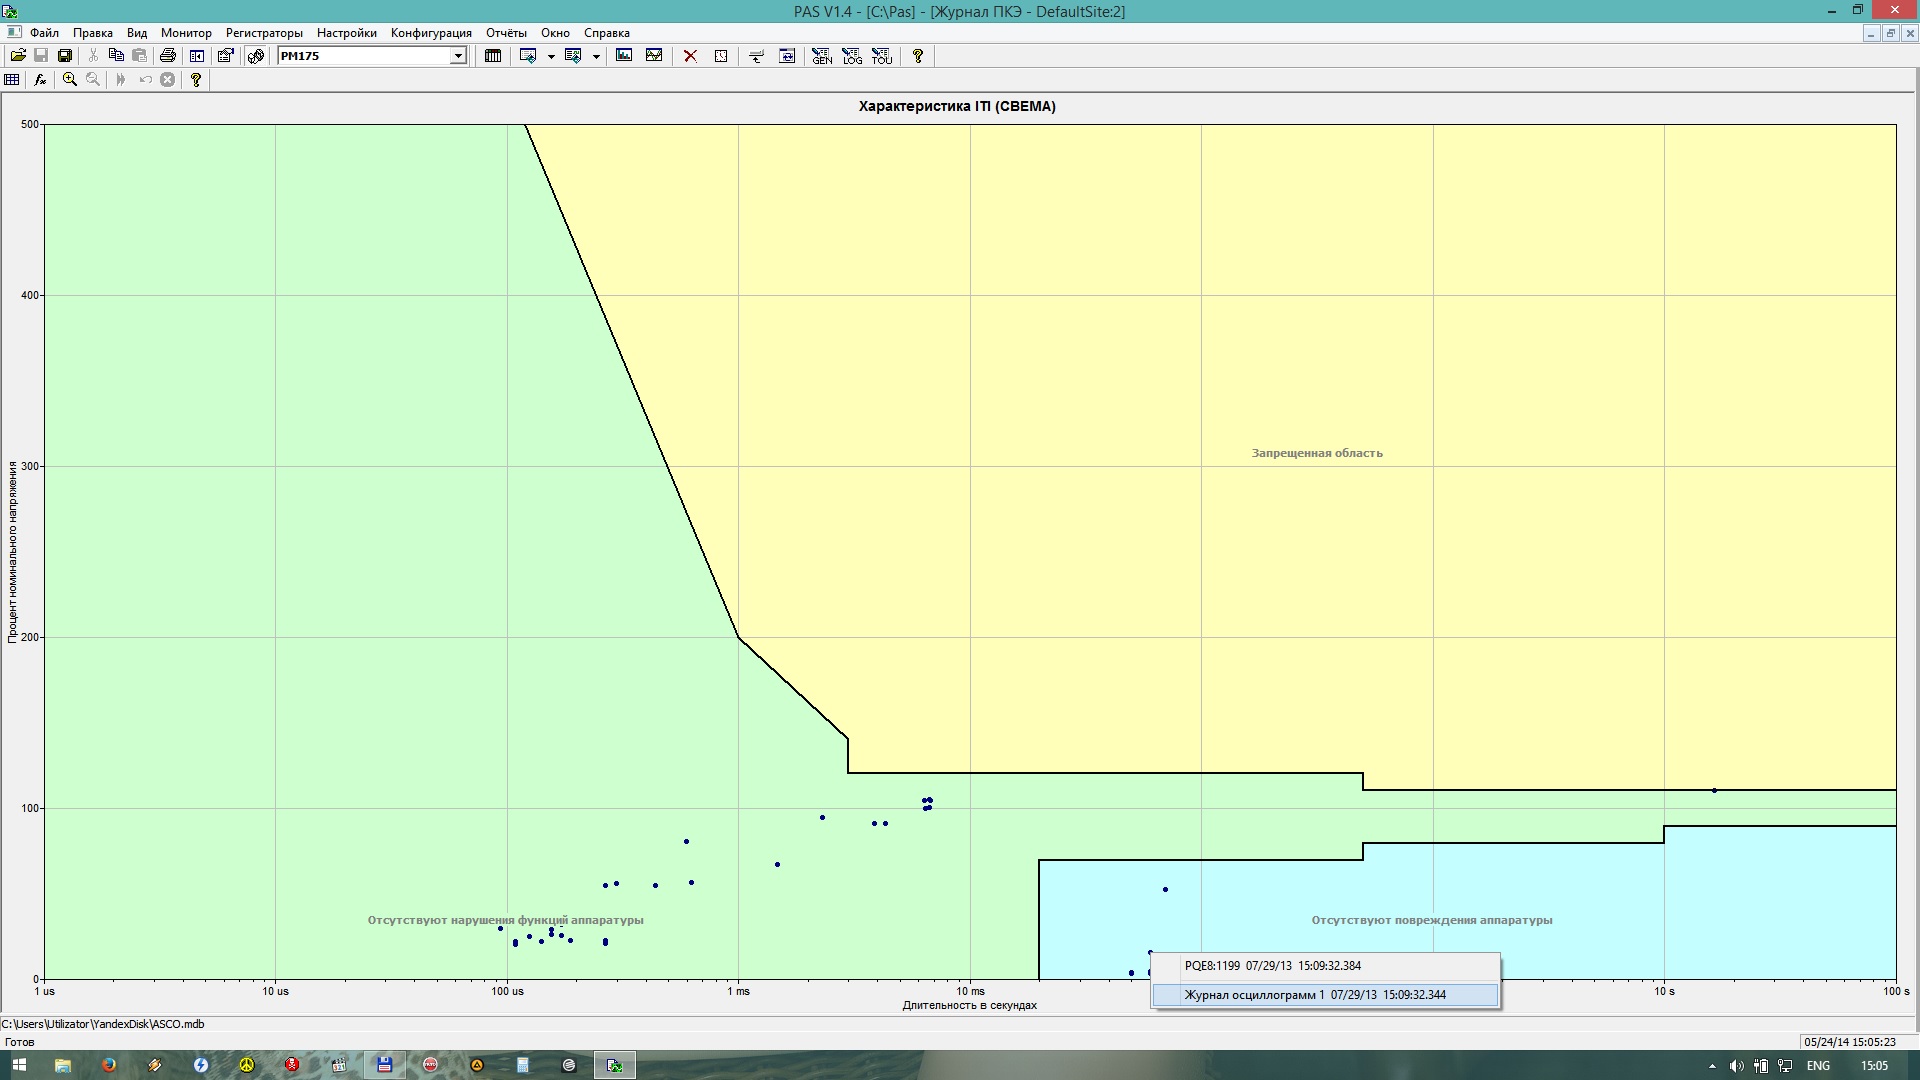Screen dimensions: 1920x1080
Task: Click the Print icon in toolbar
Action: [168, 56]
